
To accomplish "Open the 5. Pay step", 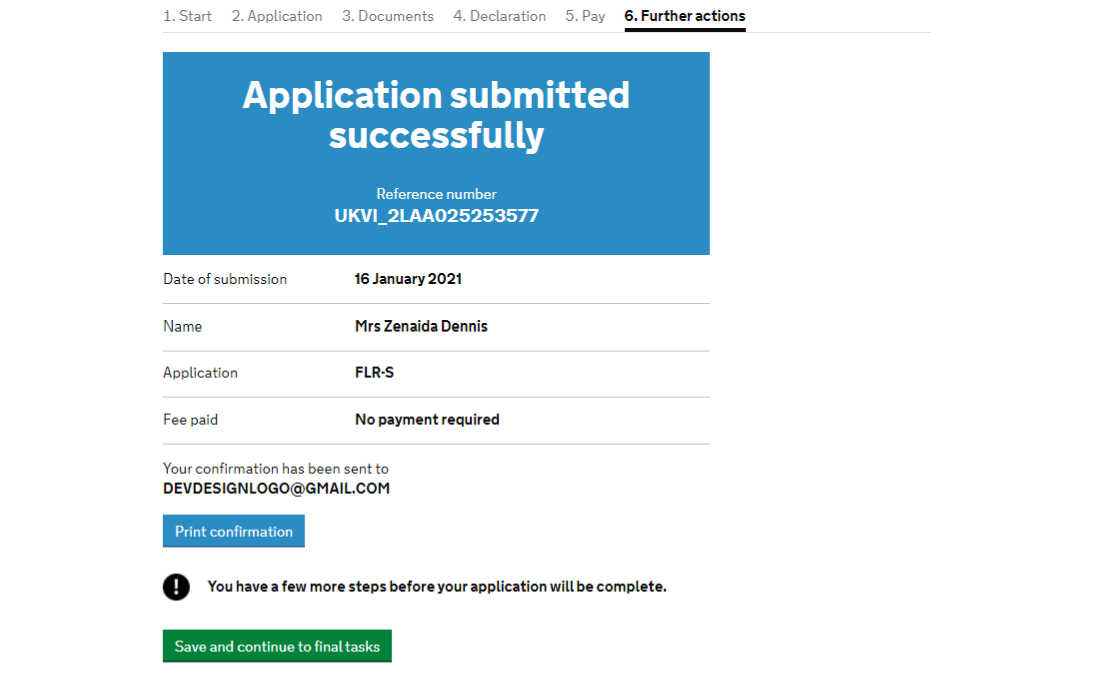I will click(585, 16).
